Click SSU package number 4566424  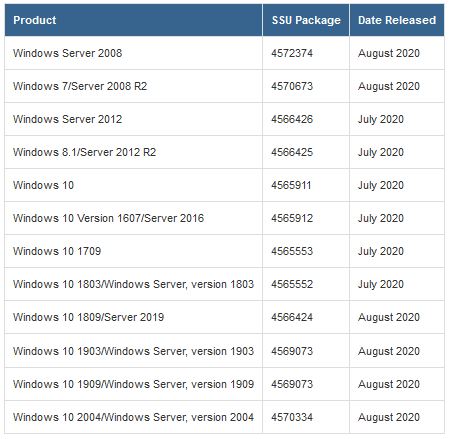click(x=292, y=317)
